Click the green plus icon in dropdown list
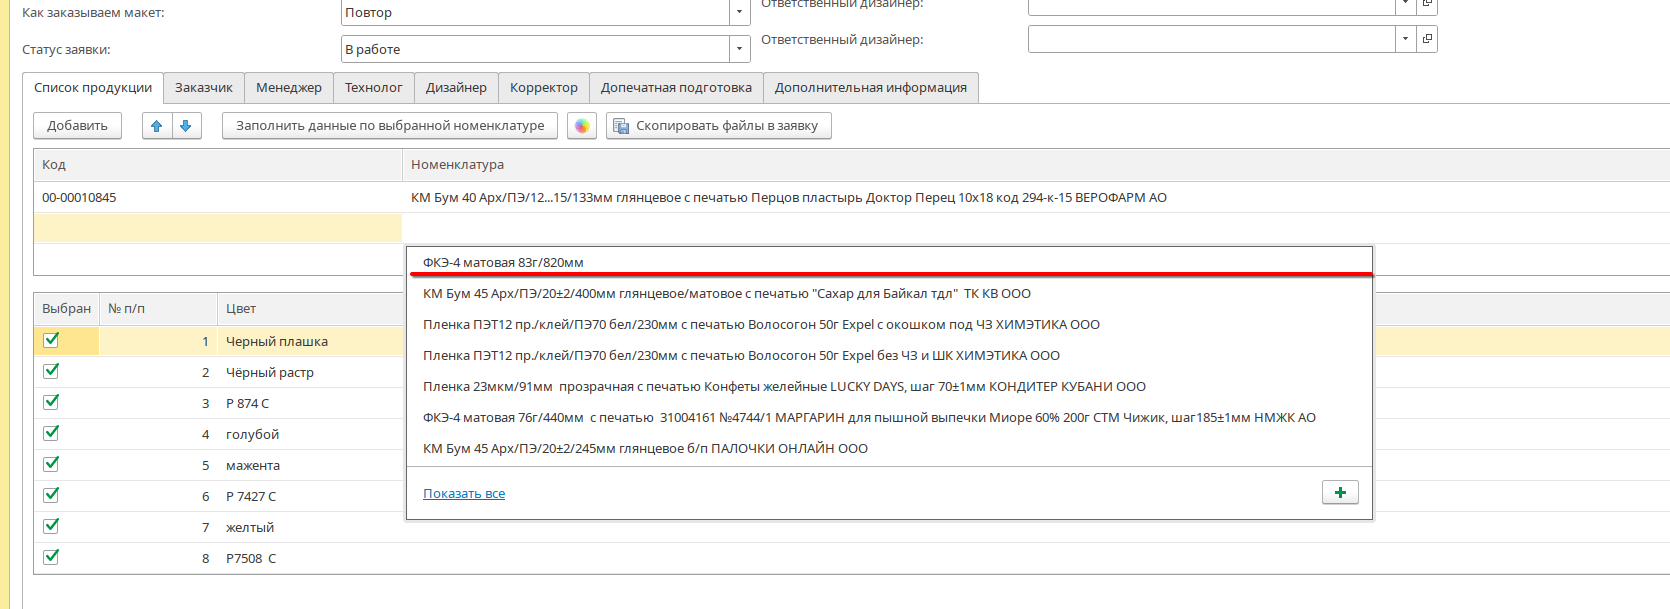 [x=1339, y=492]
